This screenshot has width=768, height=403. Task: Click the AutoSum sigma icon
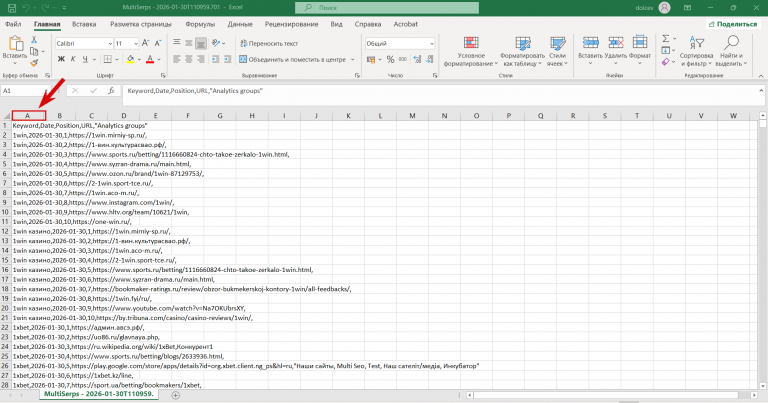pyautogui.click(x=666, y=39)
